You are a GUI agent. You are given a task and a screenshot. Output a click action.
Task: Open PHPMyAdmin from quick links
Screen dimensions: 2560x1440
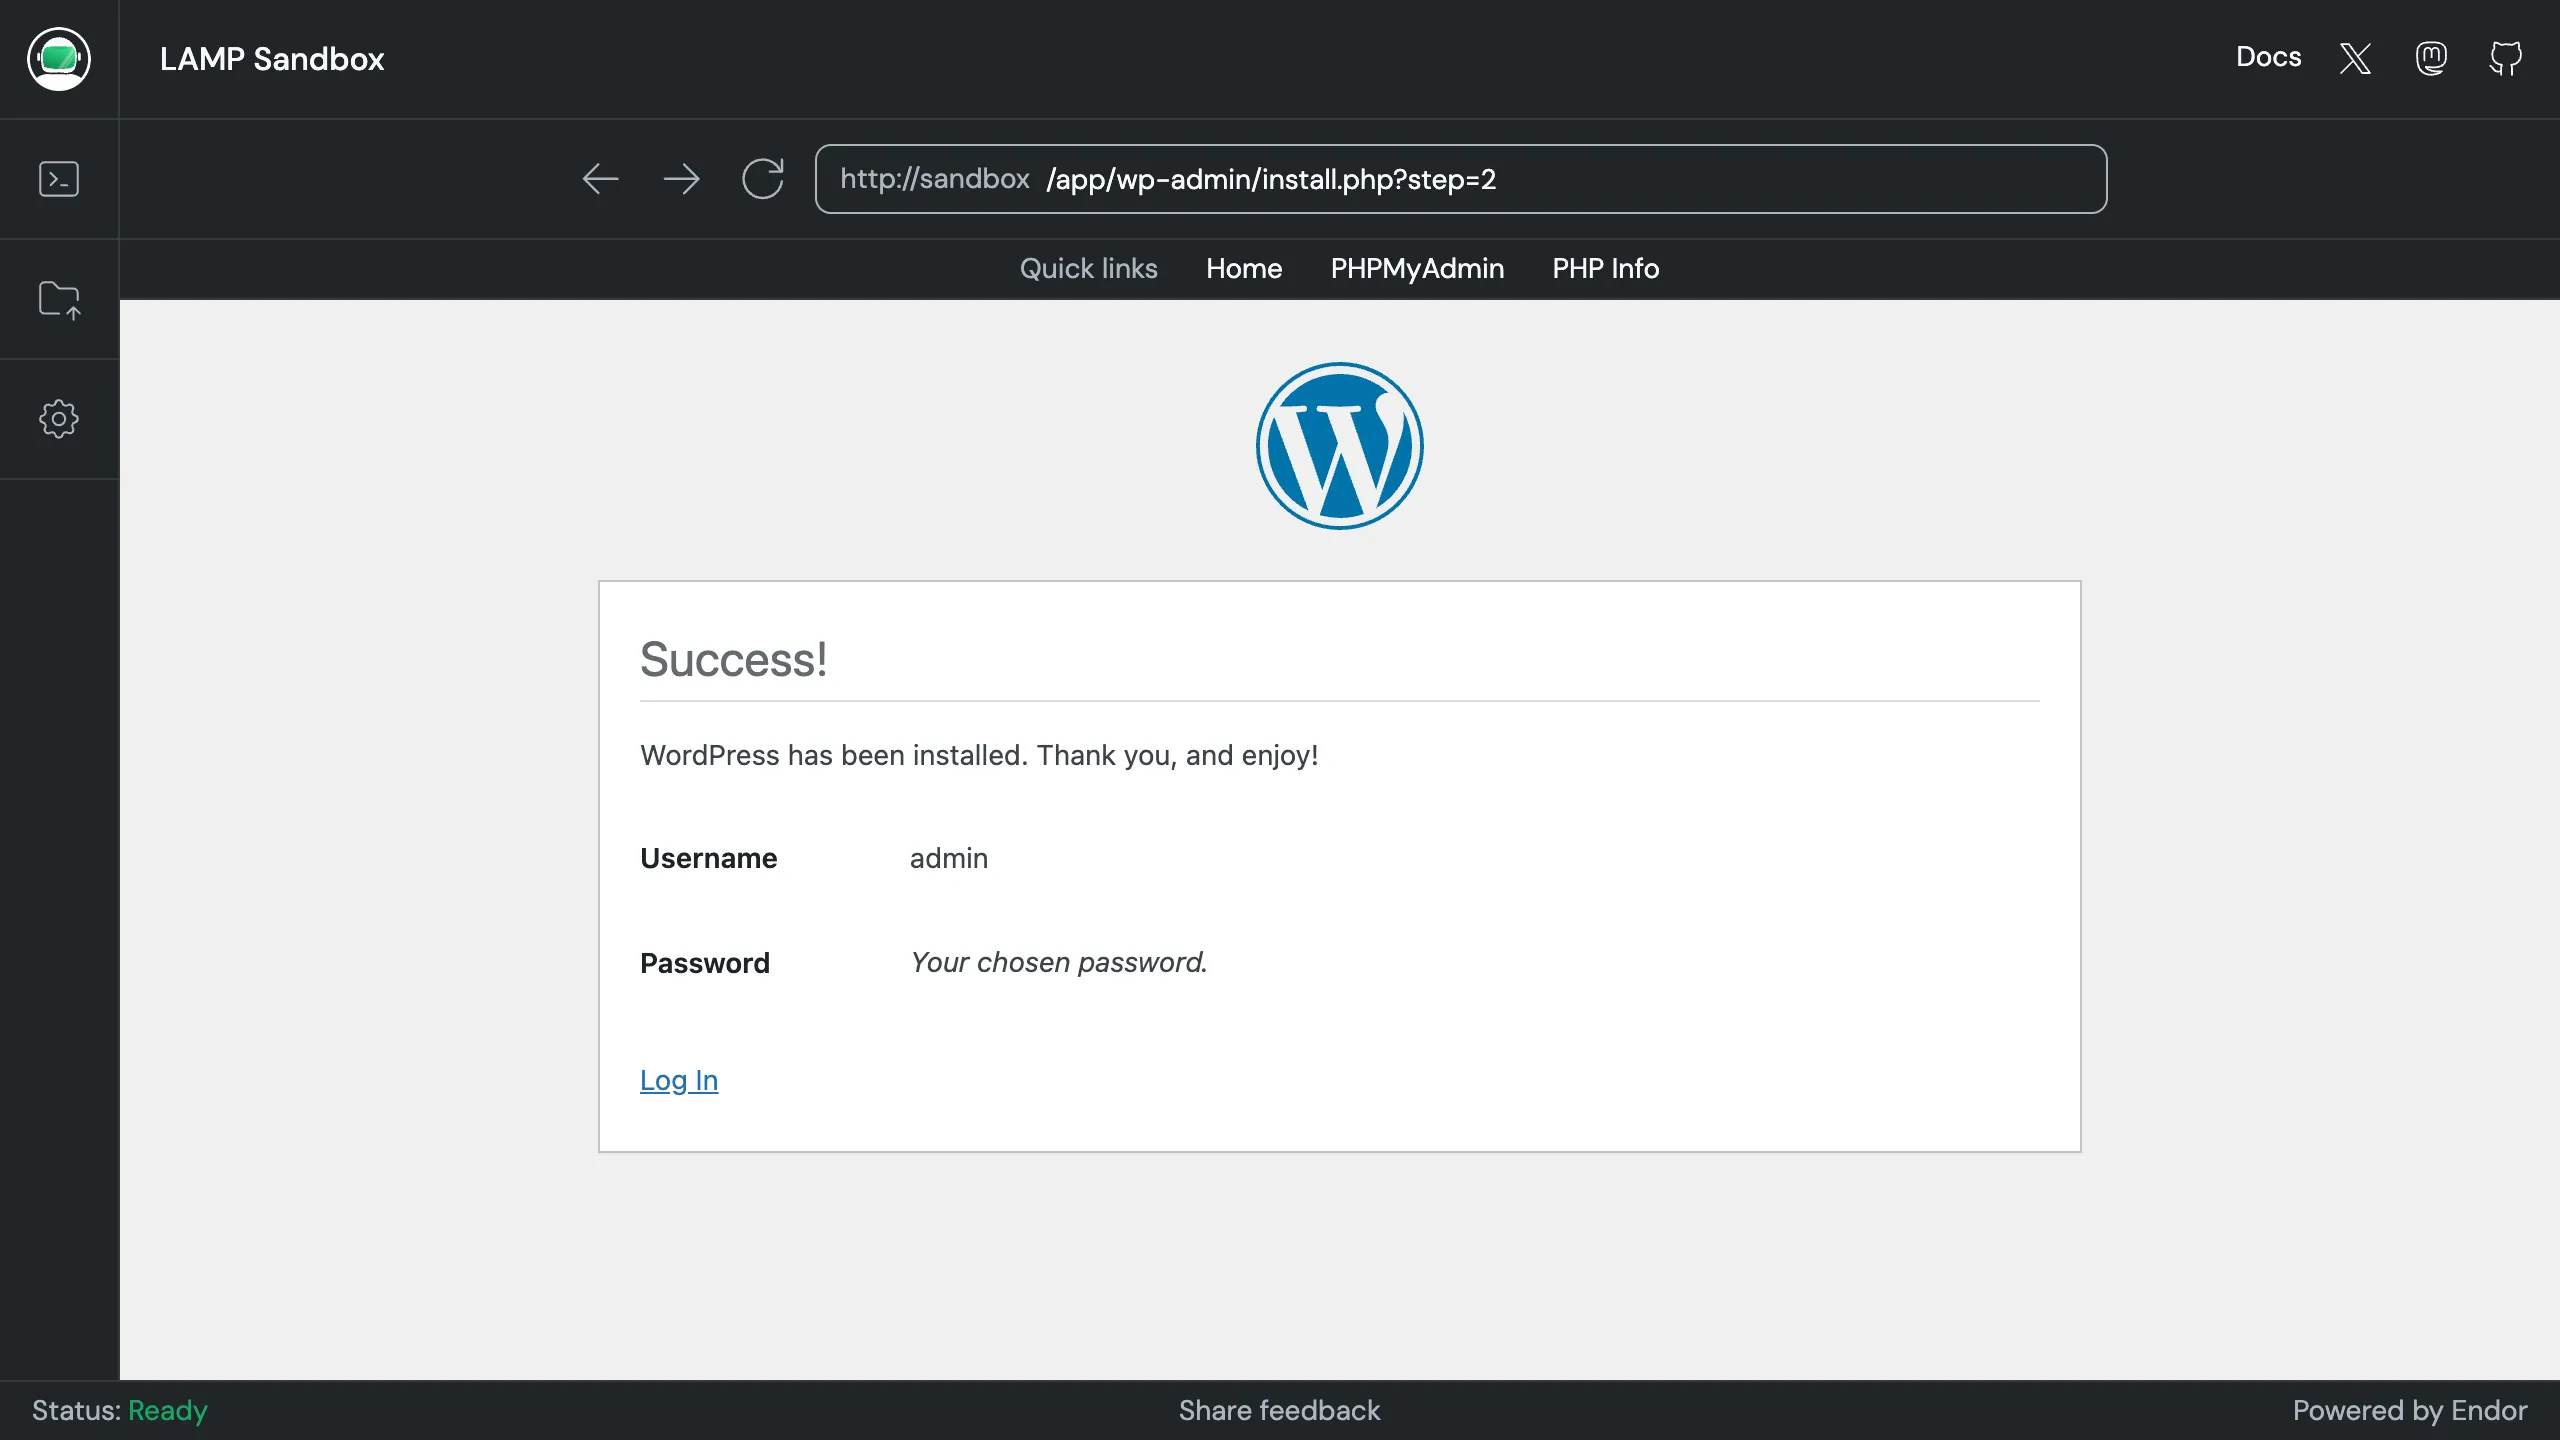[1416, 269]
